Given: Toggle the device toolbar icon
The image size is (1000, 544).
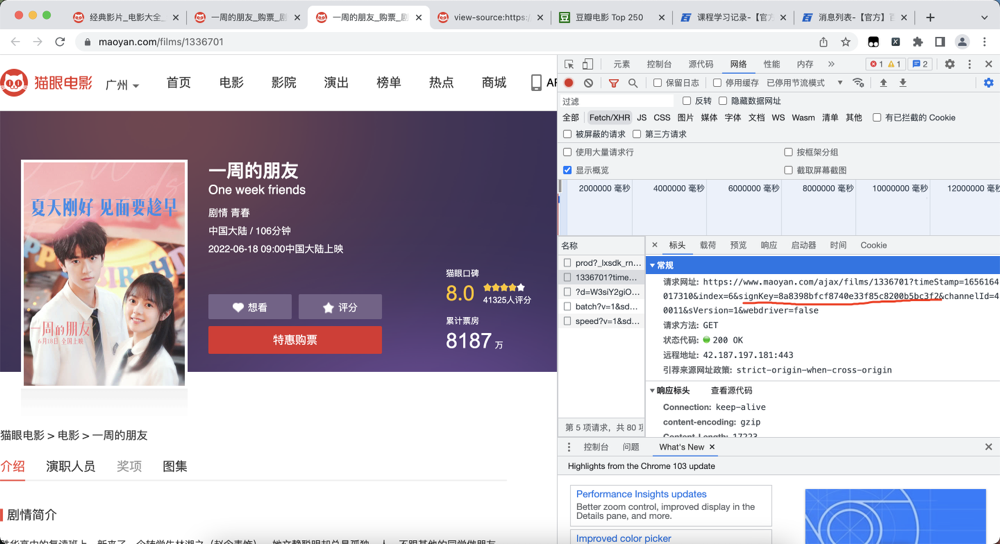Looking at the screenshot, I should 587,64.
